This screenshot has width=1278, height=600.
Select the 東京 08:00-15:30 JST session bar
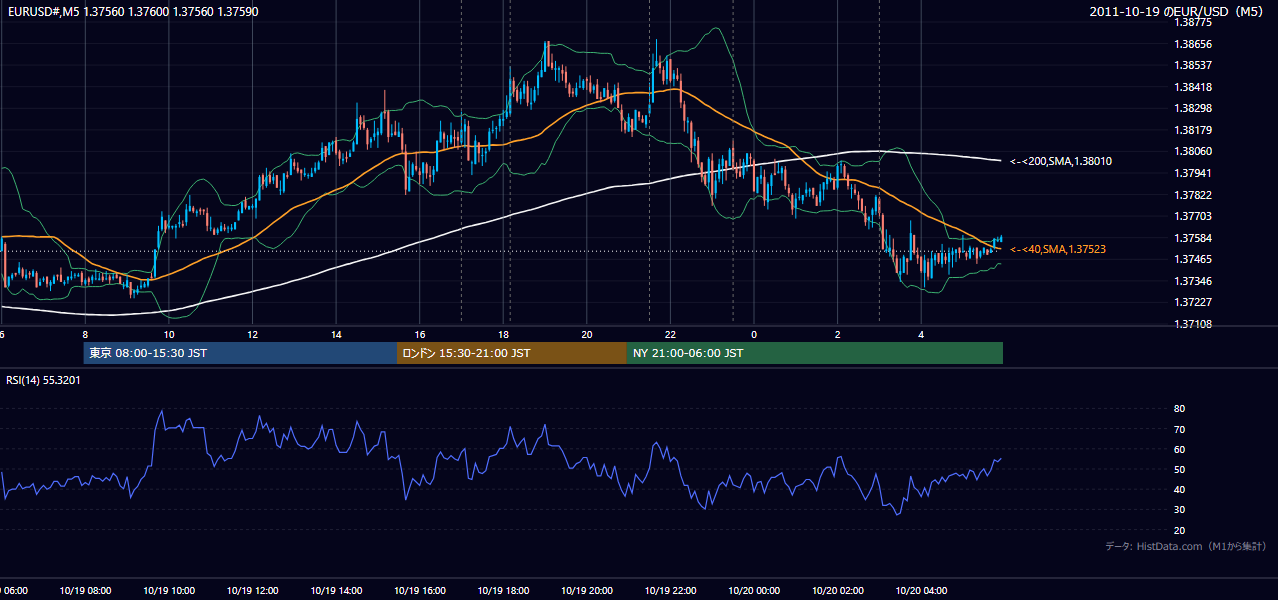241,353
